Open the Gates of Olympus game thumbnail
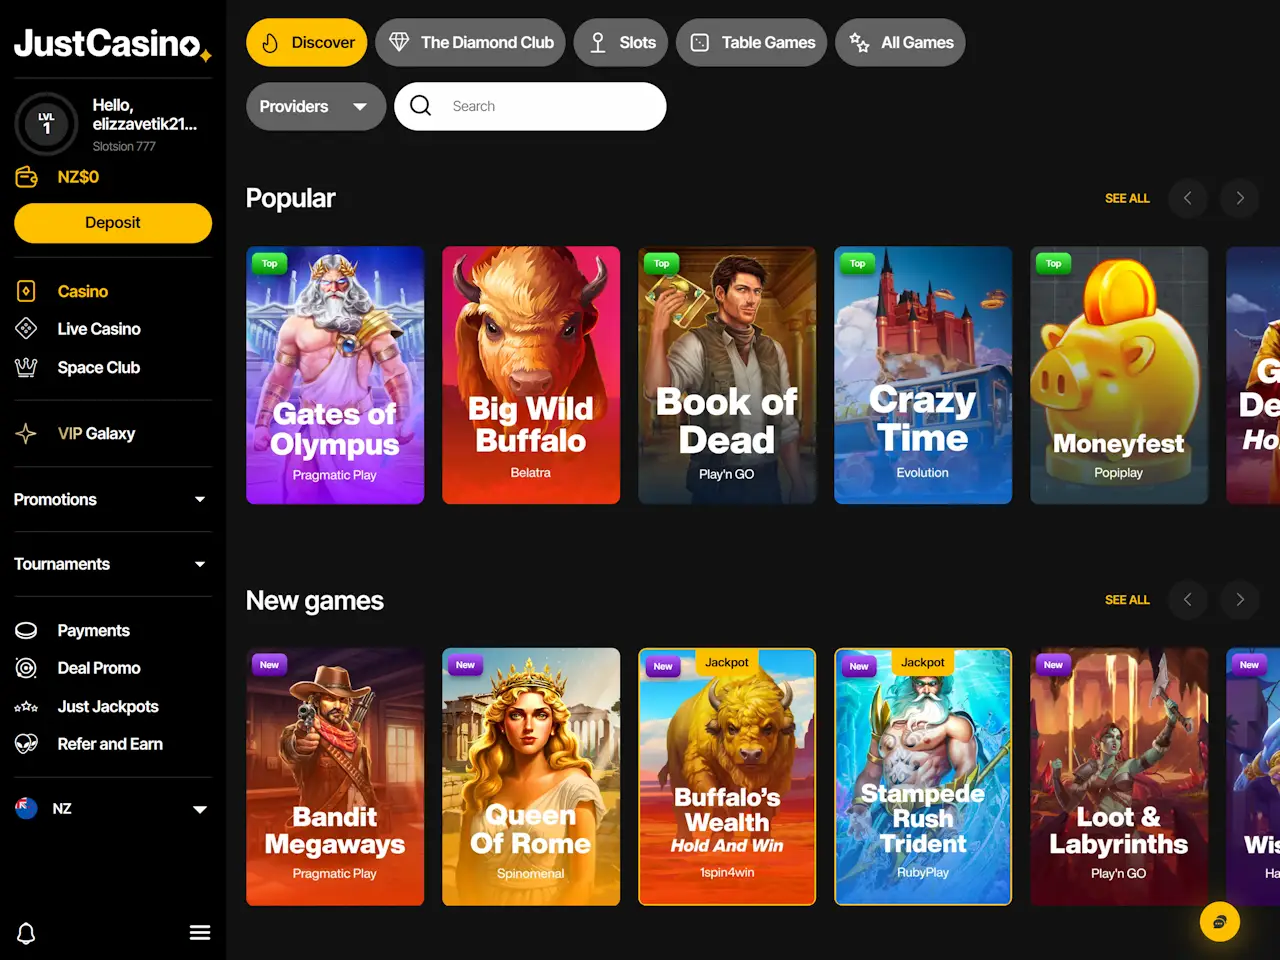Viewport: 1280px width, 960px height. [x=335, y=375]
